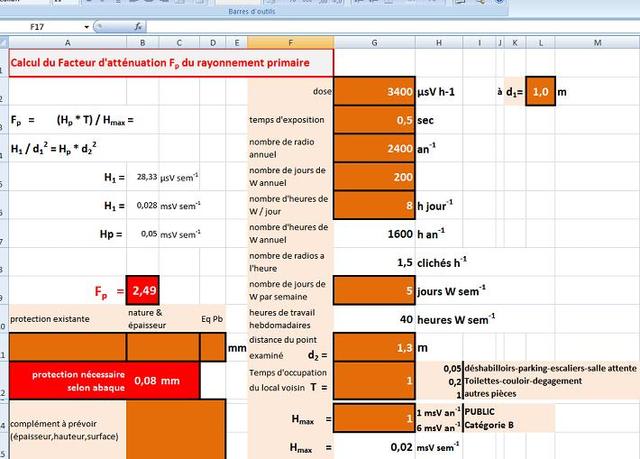Select the dose cell showing 3400
This screenshot has width=640, height=459.
click(374, 91)
